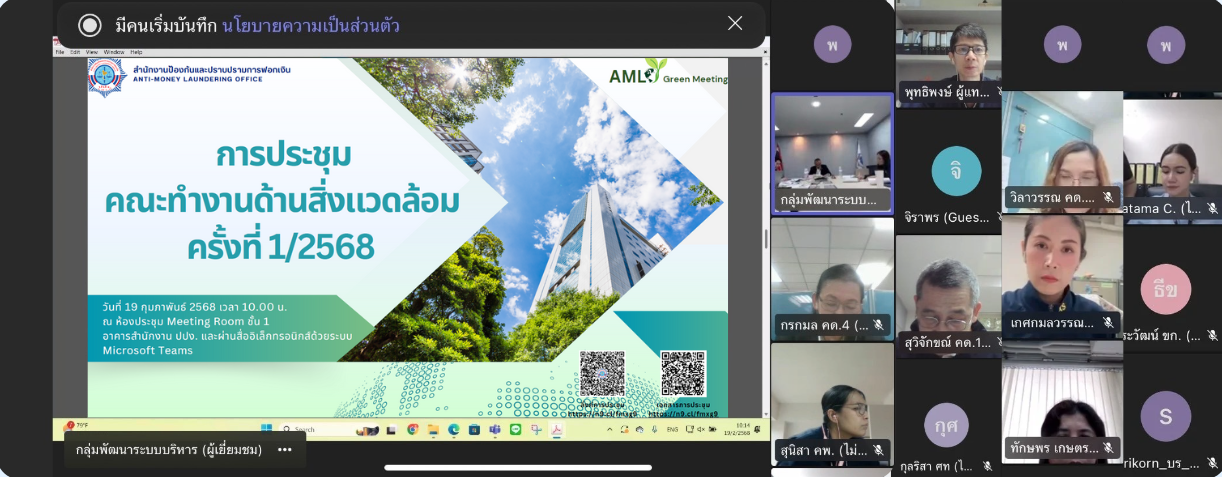Dismiss the recording started notification banner
Viewport: 1222px width, 477px height.
point(735,24)
